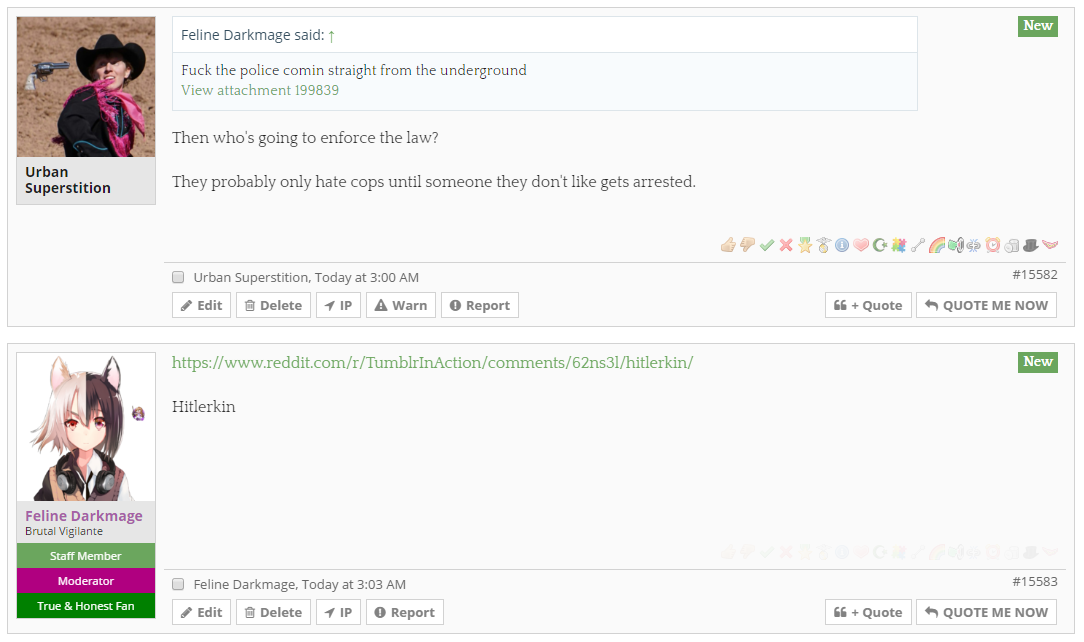Delete Feline Darkmage's post
Viewport: 1084px width, 642px height.
coord(273,612)
